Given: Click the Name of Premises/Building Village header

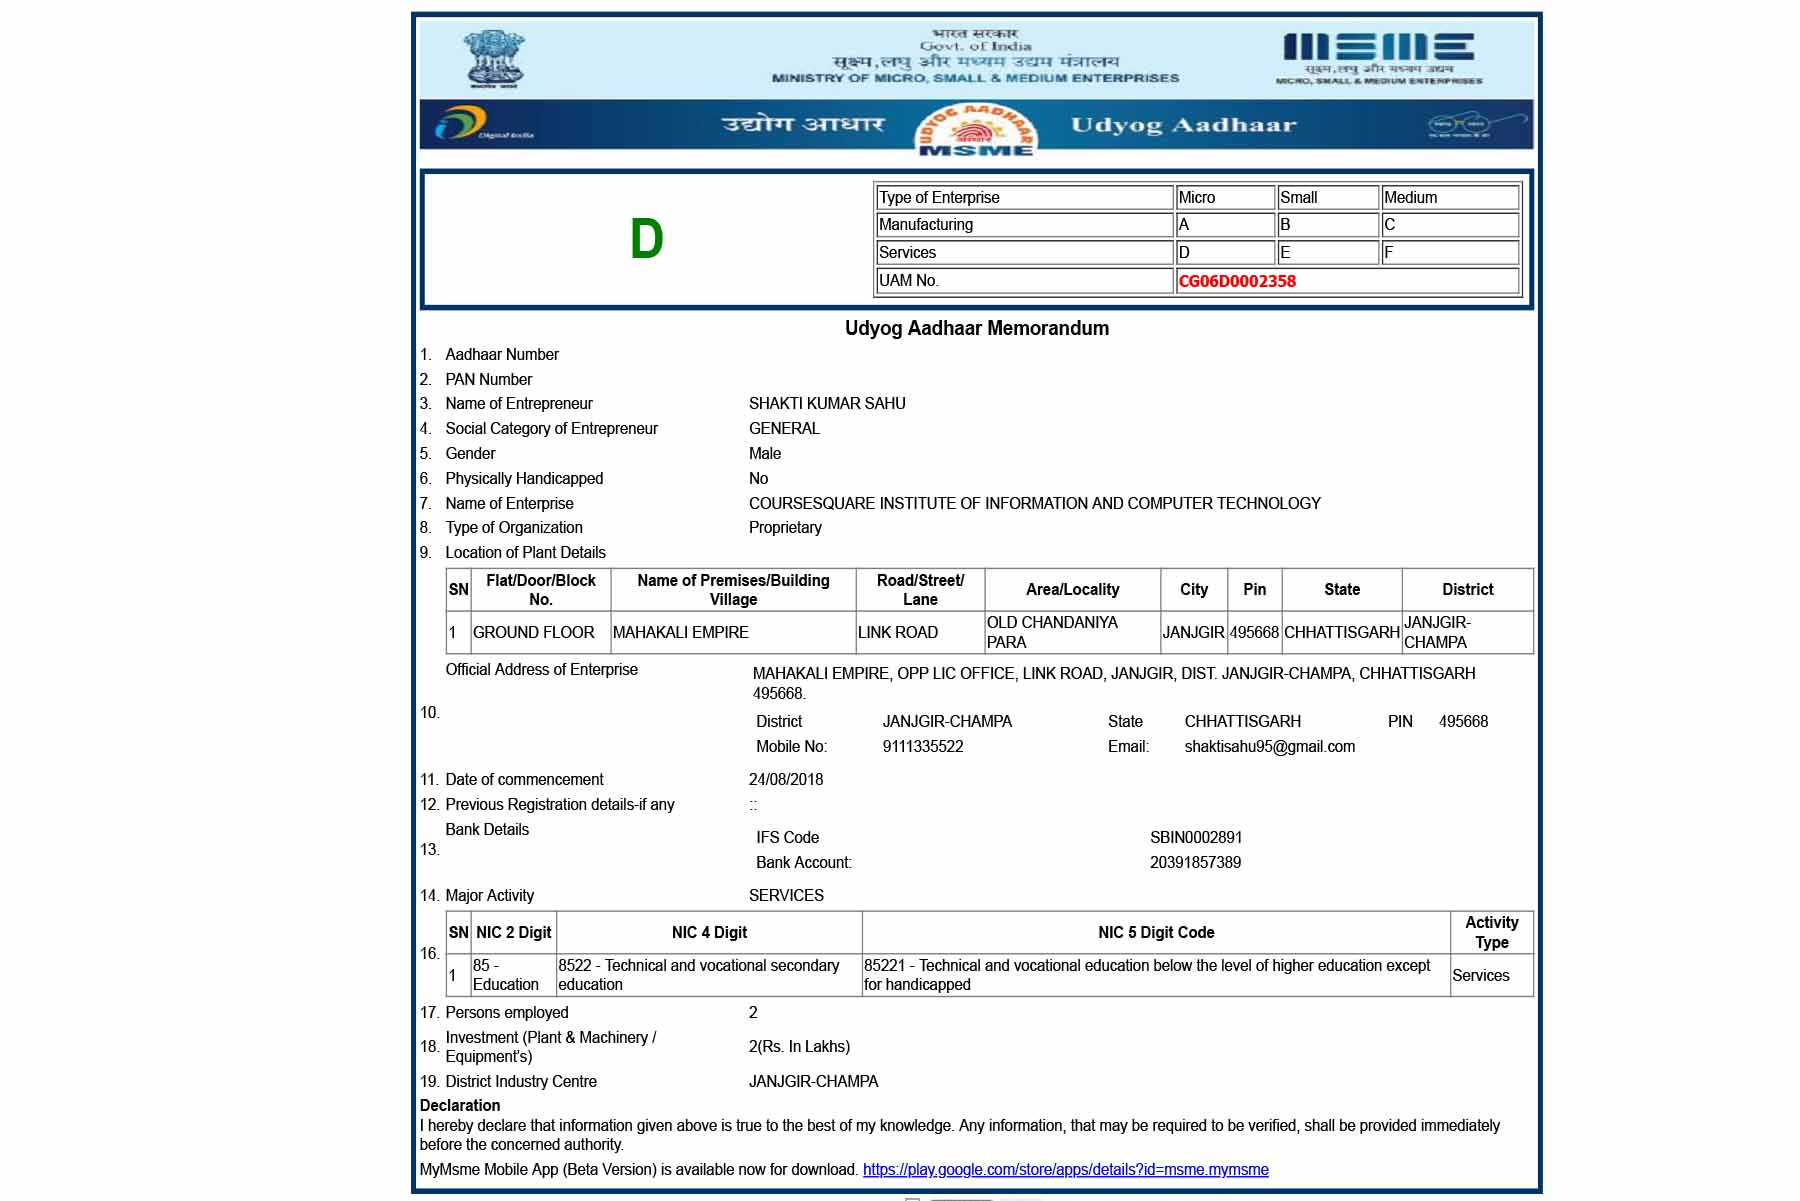Looking at the screenshot, I should coord(733,590).
